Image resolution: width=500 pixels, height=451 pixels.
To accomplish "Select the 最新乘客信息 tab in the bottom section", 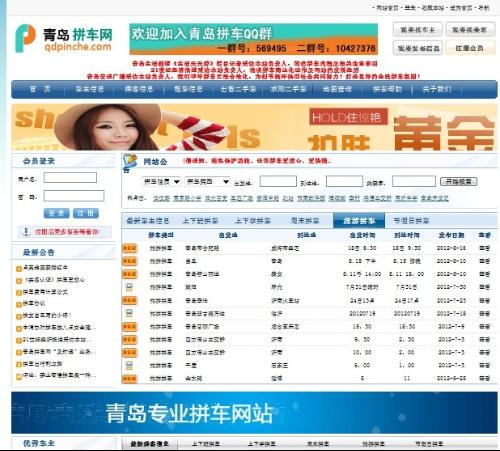I will [149, 444].
